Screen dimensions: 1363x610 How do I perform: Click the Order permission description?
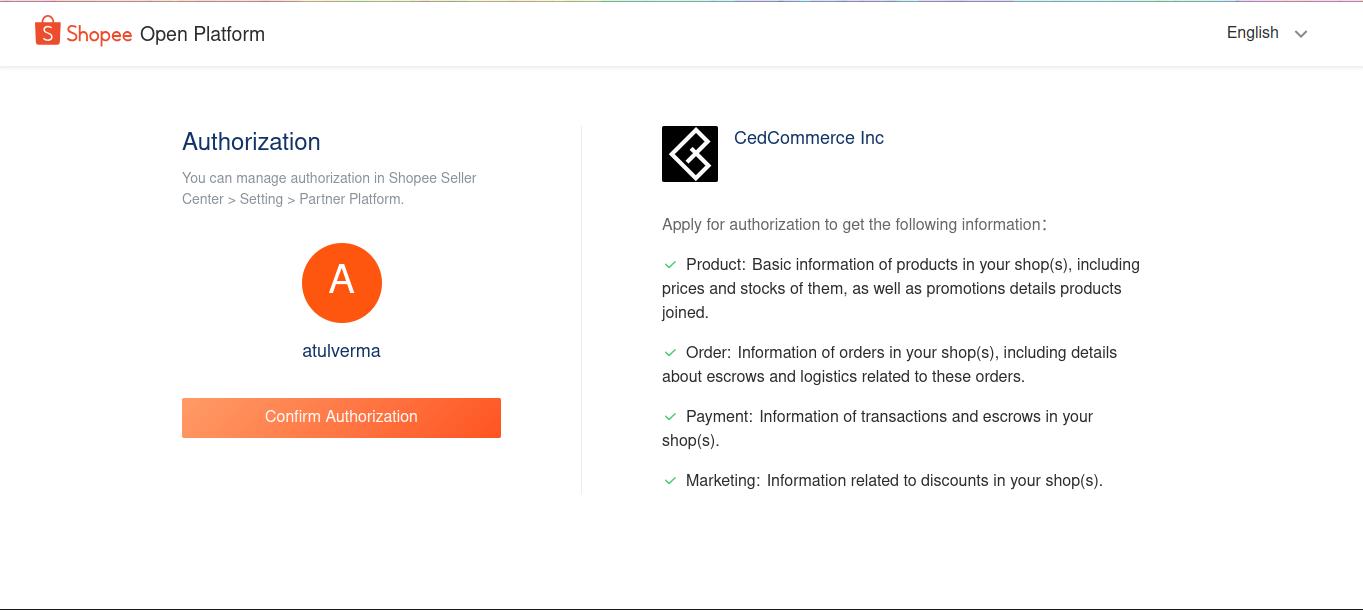coord(890,365)
